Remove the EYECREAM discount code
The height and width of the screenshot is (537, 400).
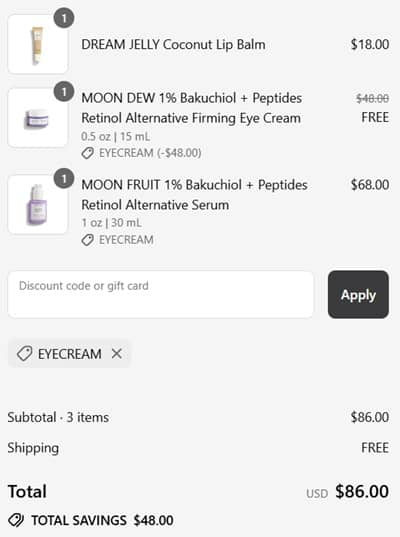[117, 353]
